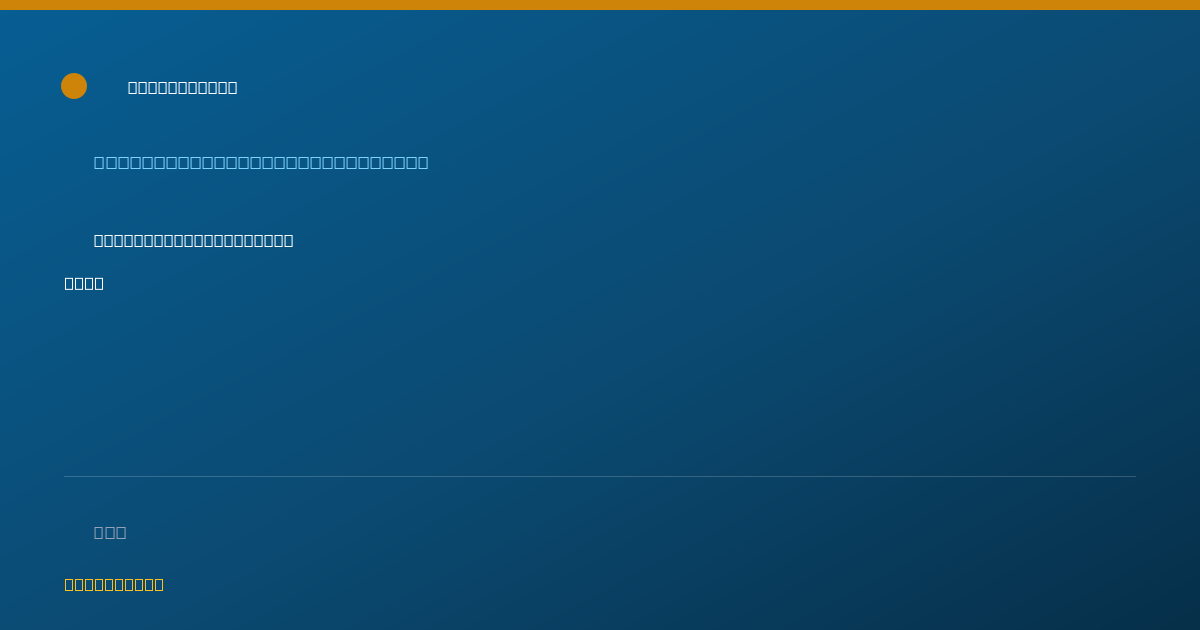Click the start of the yellow footer text
1200x630 pixels.
(69, 584)
